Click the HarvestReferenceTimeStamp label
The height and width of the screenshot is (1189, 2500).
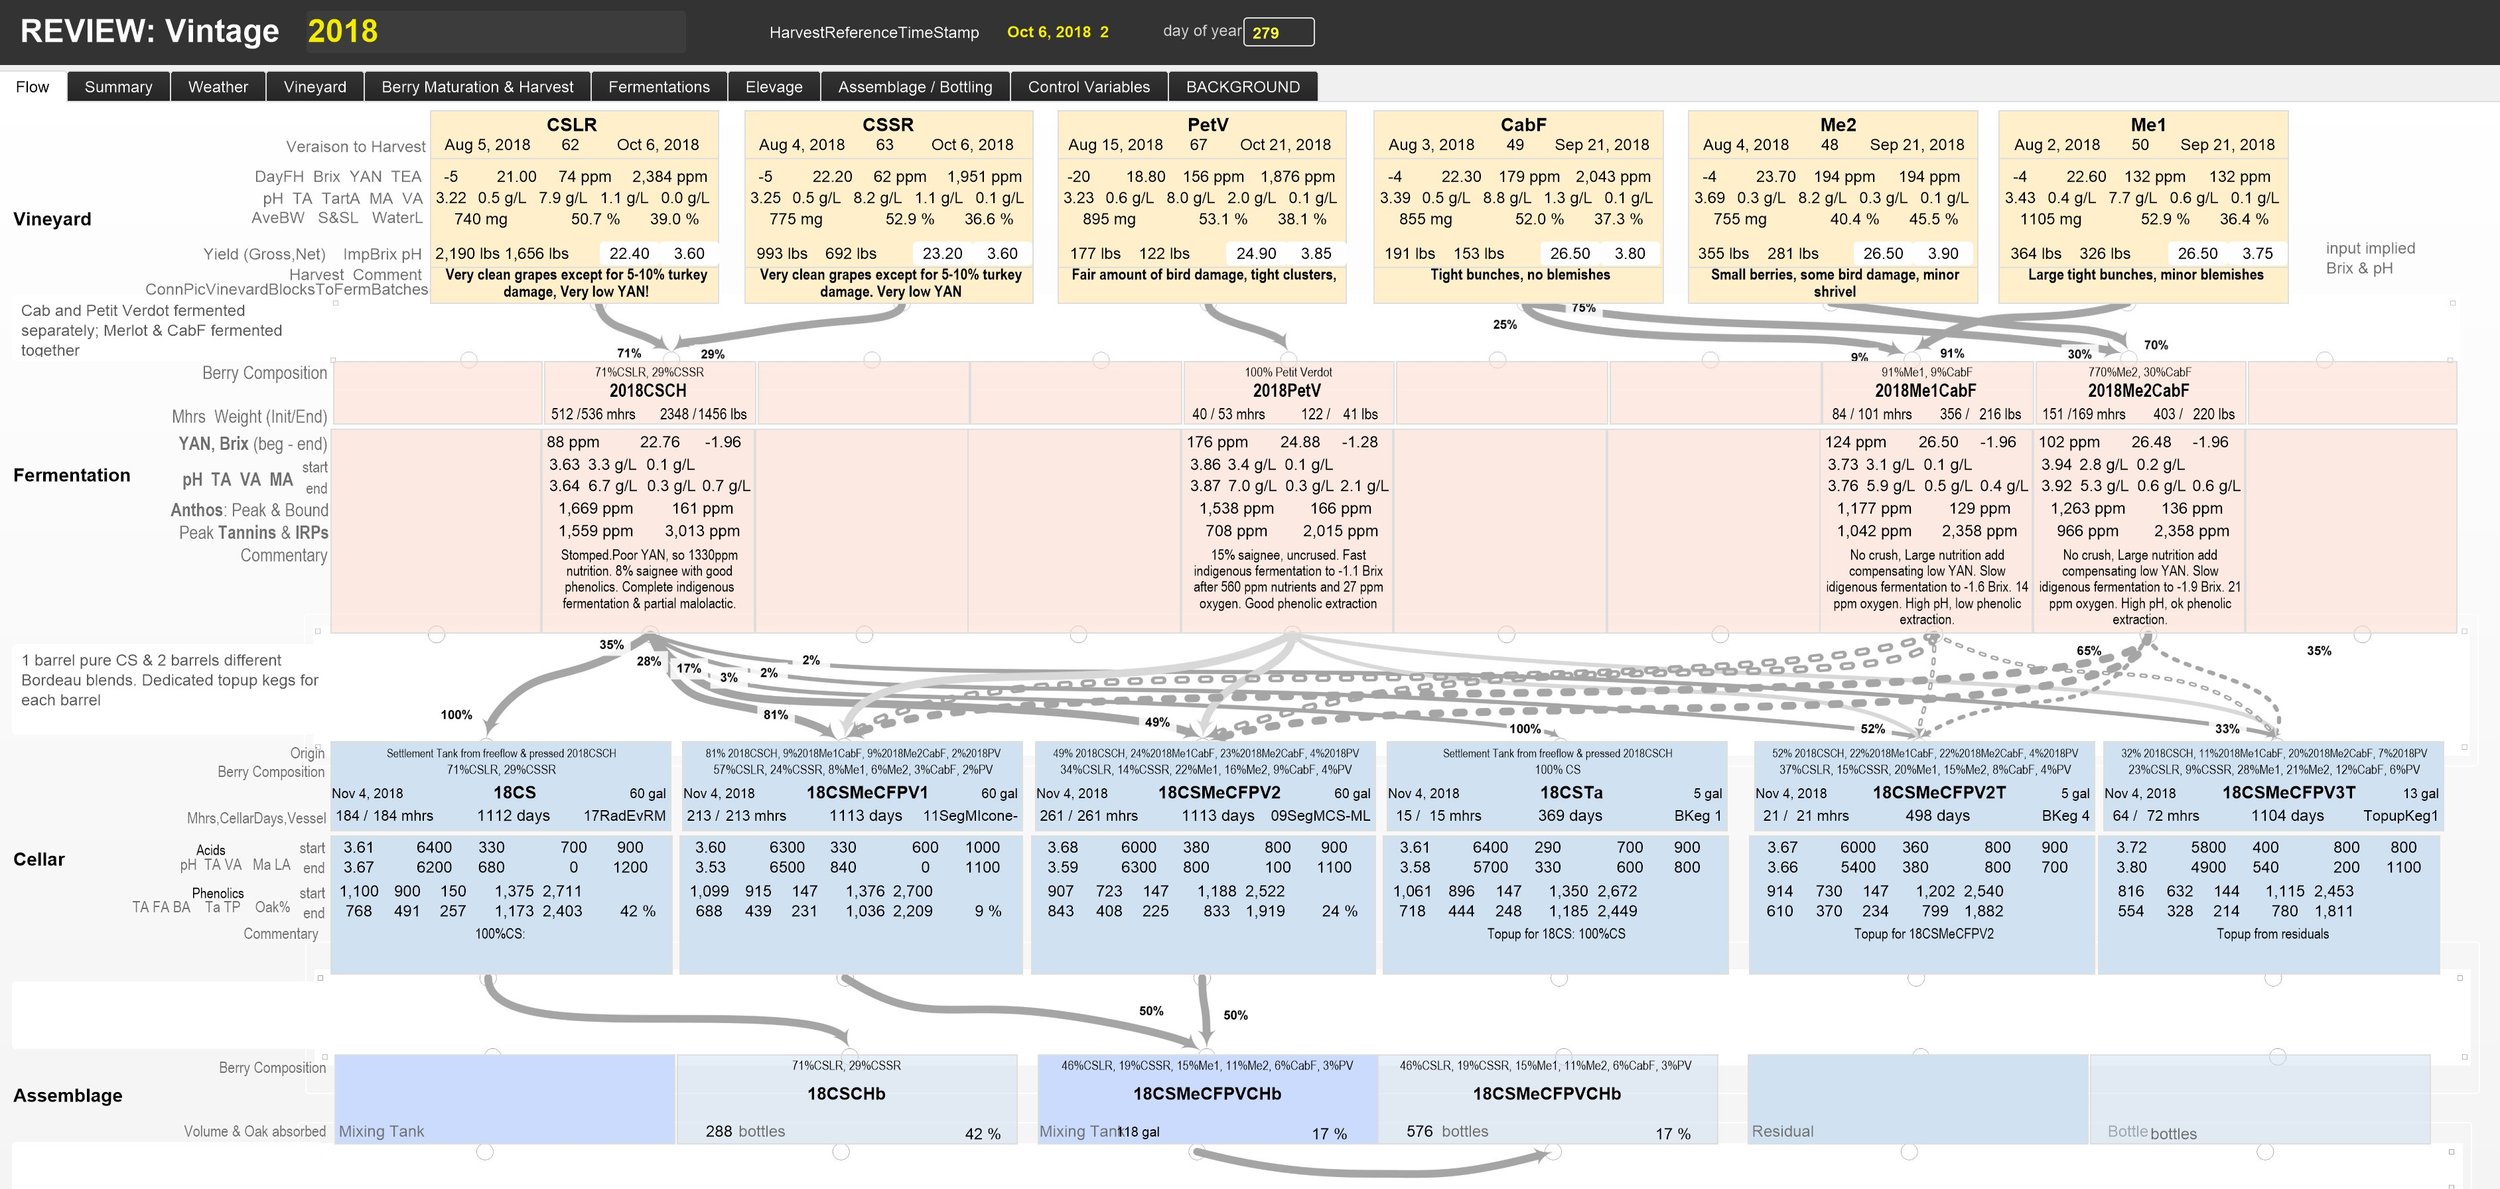click(874, 32)
